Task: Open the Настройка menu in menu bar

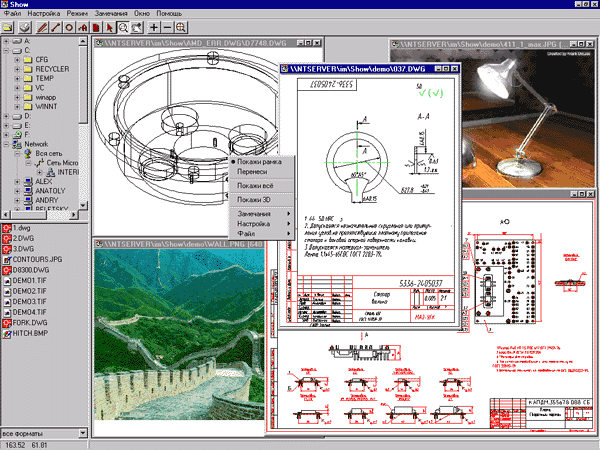Action: click(44, 13)
